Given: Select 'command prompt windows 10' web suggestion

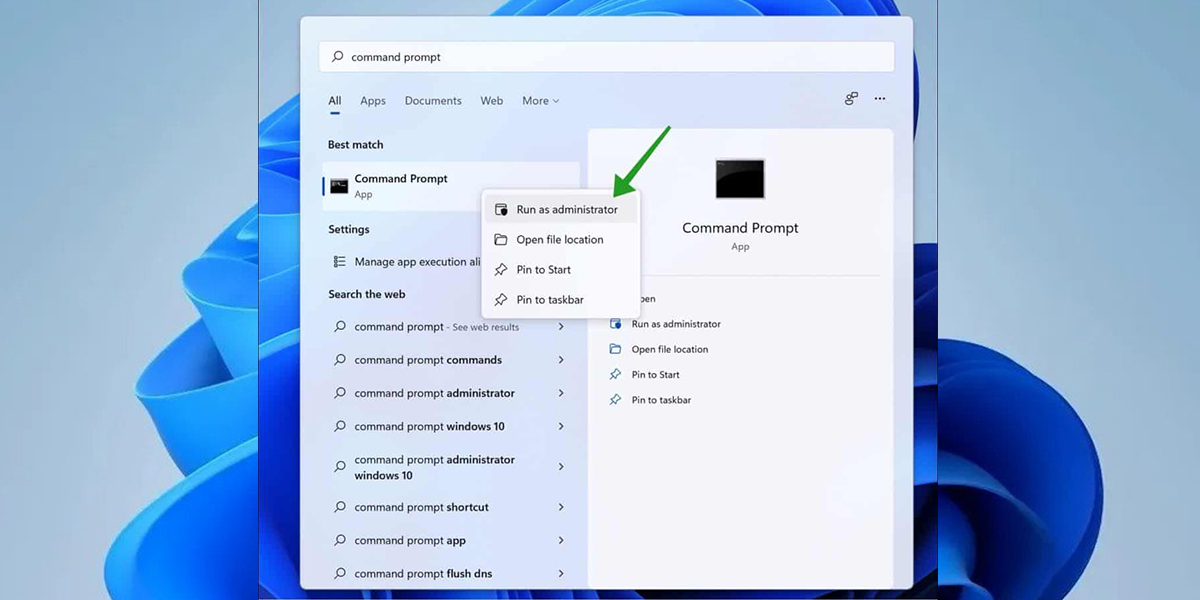Looking at the screenshot, I should pyautogui.click(x=429, y=426).
